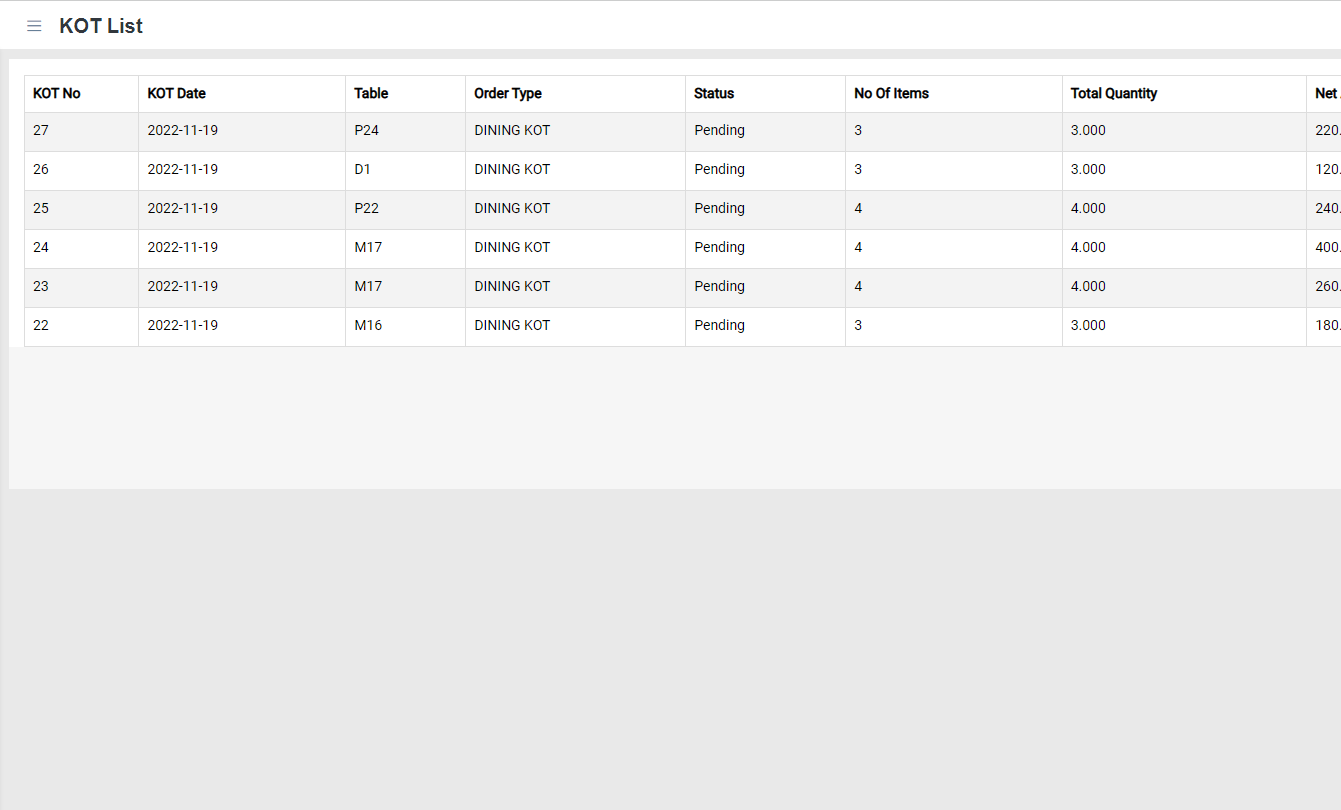Click the Order Type column header

pos(508,93)
